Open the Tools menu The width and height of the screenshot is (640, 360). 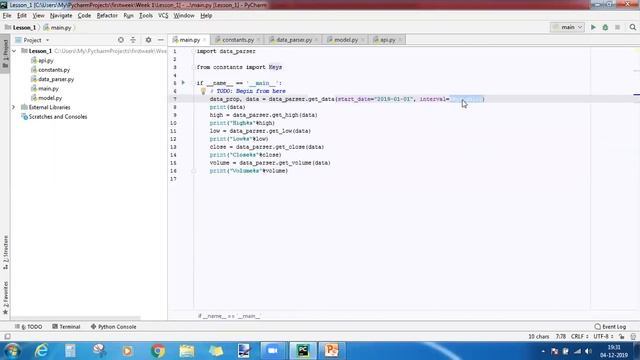coord(146,16)
